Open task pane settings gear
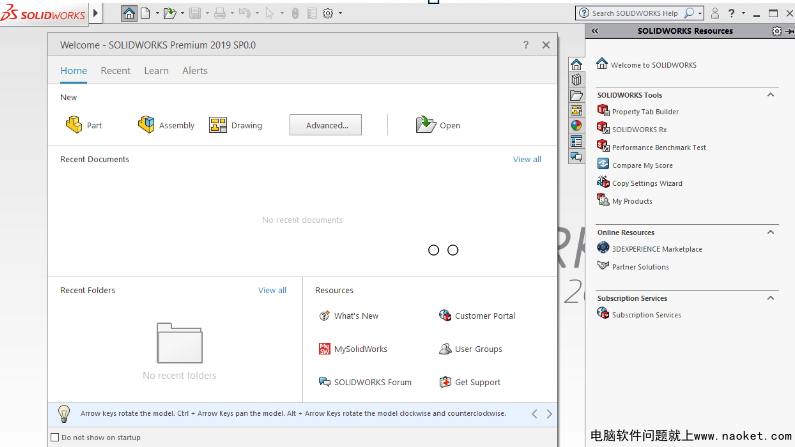The width and height of the screenshot is (795, 447). point(776,31)
